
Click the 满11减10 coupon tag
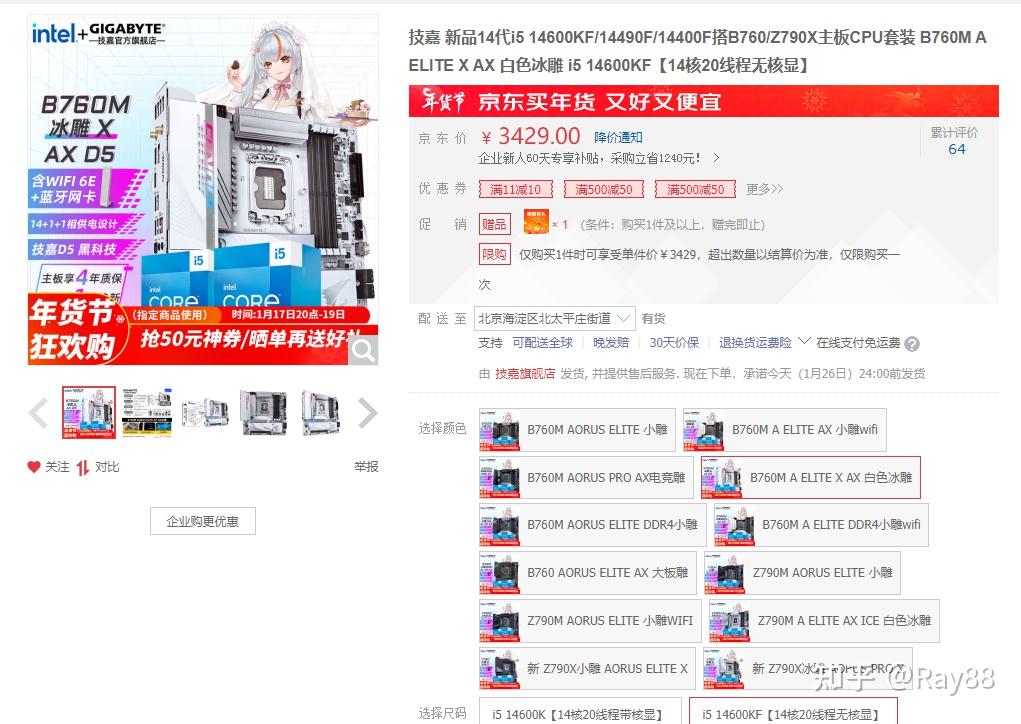pos(514,189)
